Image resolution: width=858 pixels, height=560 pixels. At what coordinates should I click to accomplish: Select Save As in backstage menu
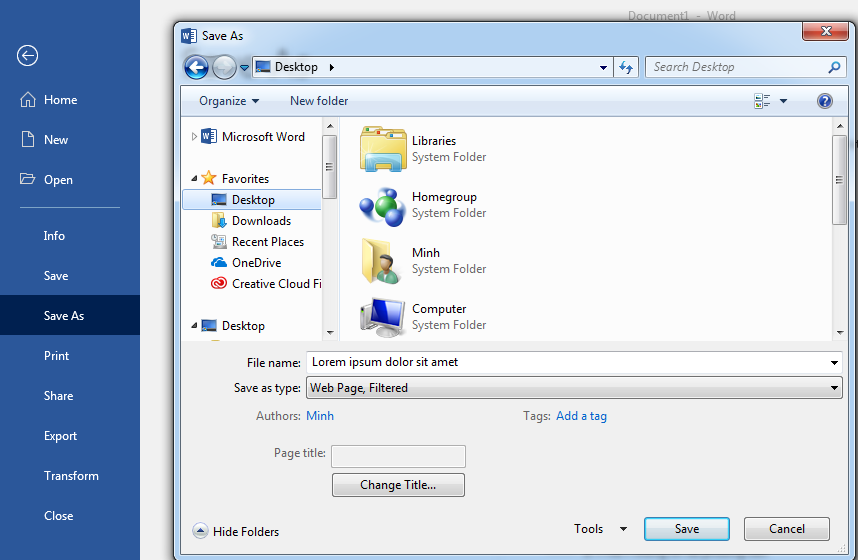[x=64, y=315]
